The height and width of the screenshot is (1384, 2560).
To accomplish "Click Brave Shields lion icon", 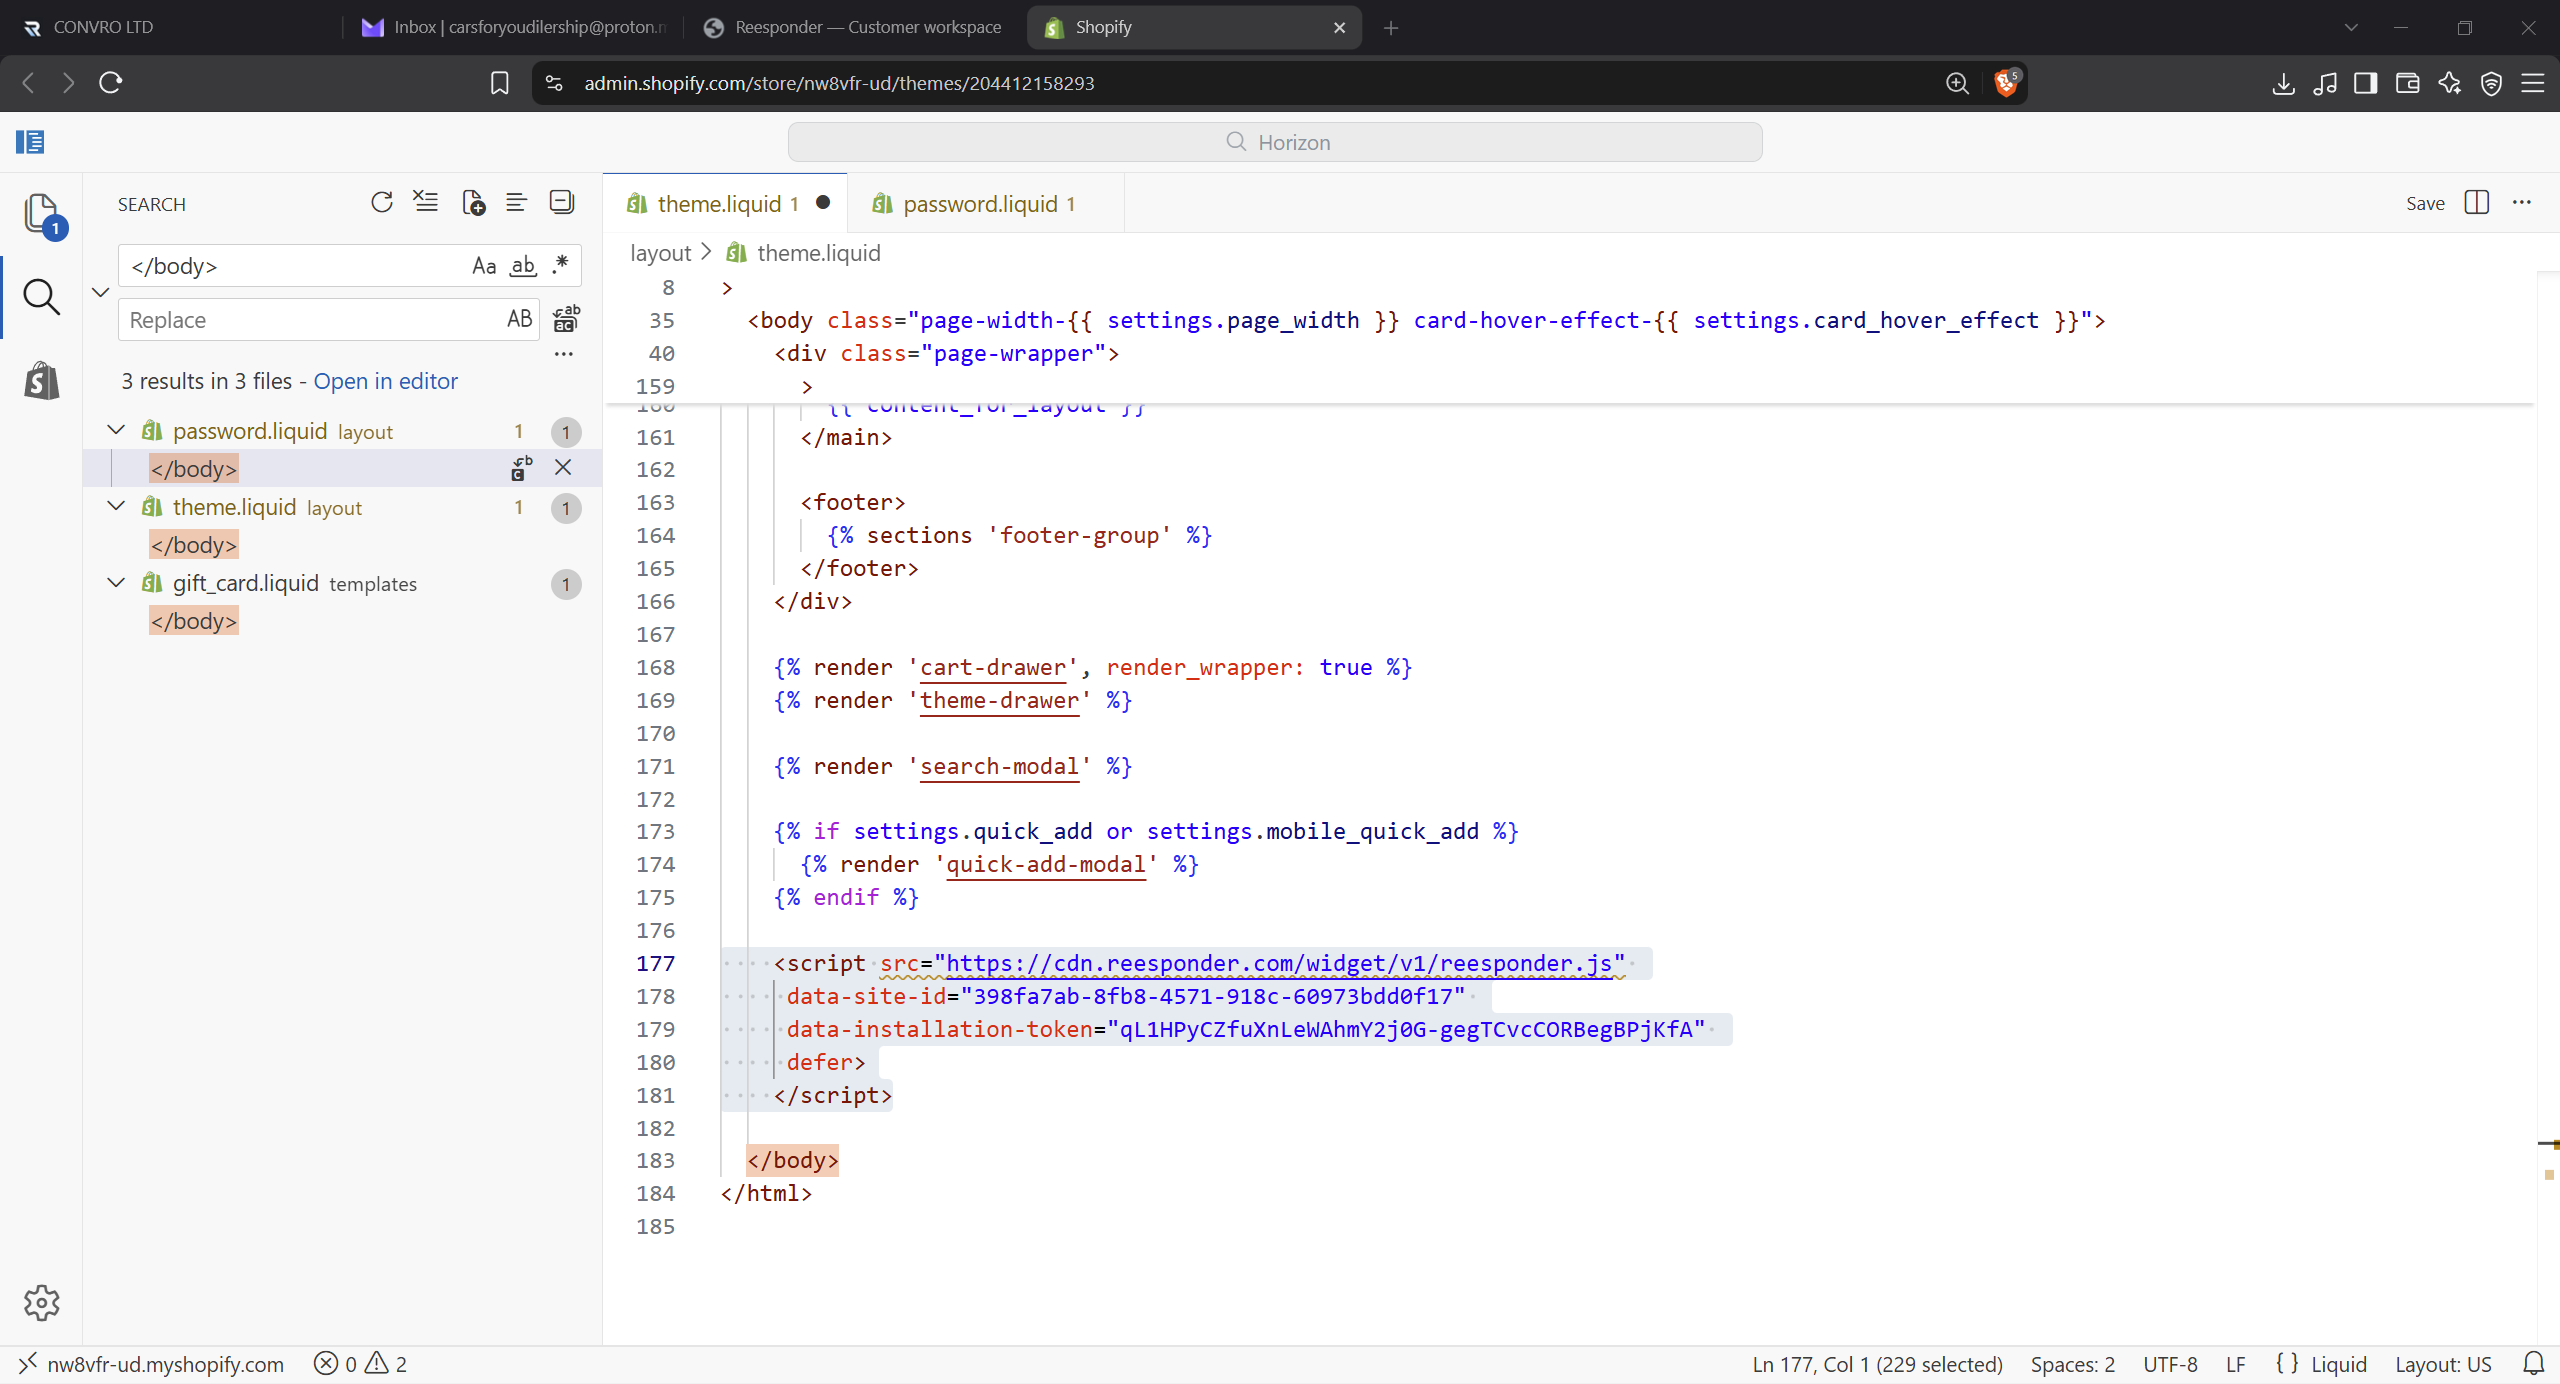I will click(x=2006, y=83).
